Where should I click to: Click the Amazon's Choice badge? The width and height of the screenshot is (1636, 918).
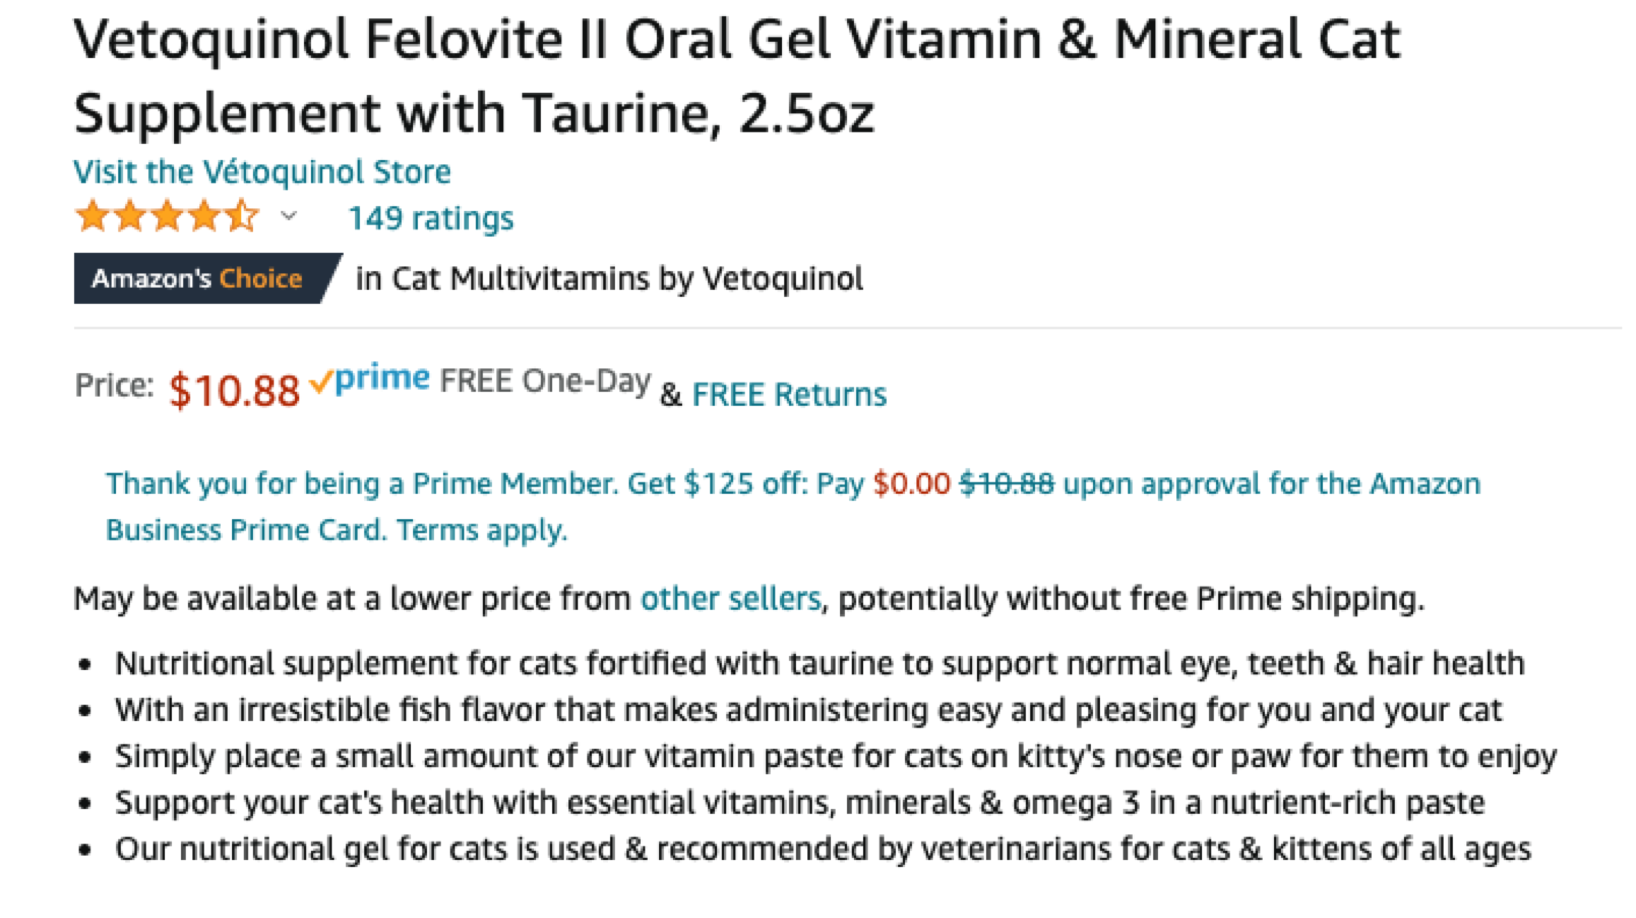[x=198, y=278]
